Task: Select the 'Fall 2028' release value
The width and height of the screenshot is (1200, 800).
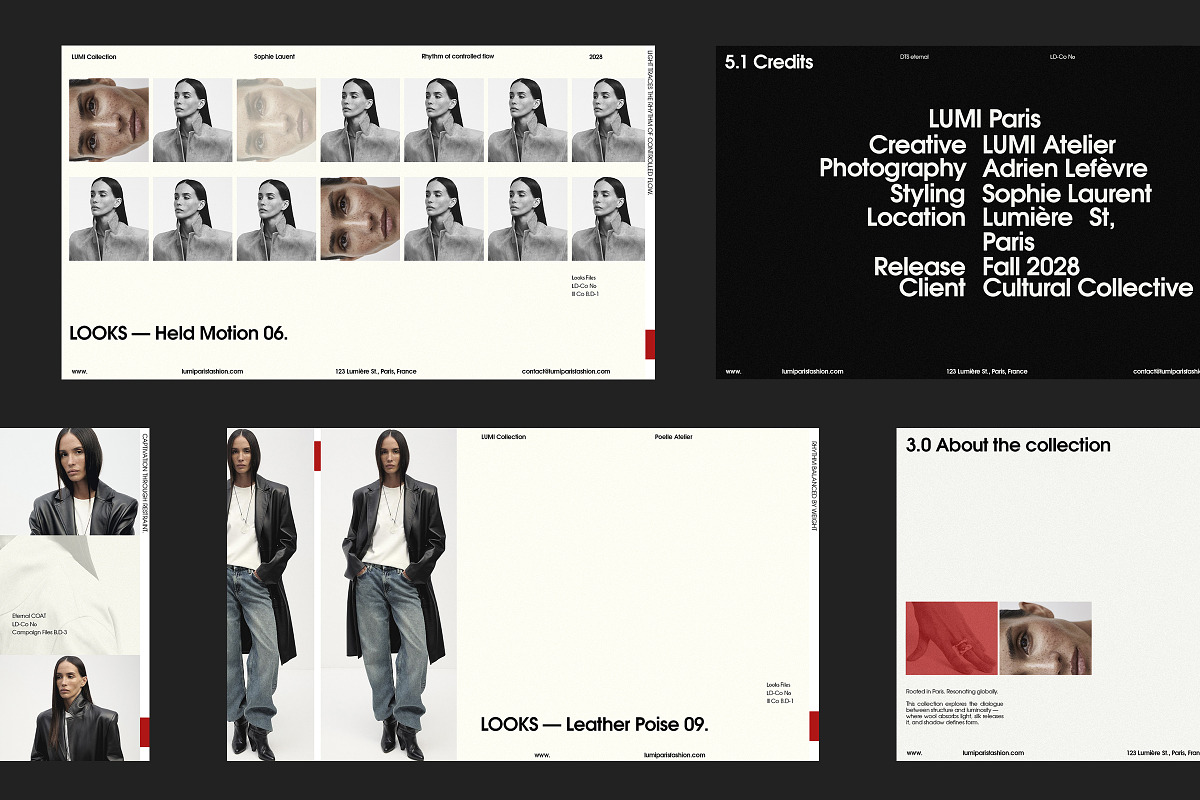Action: tap(1031, 267)
